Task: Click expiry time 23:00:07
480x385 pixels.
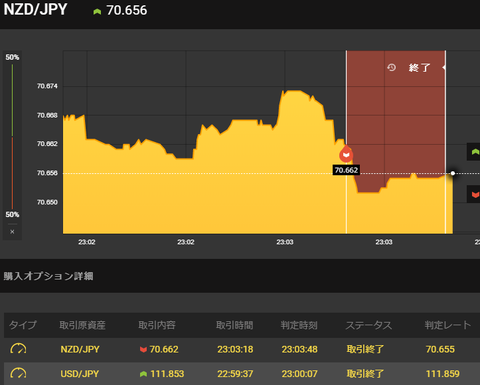Action: [300, 374]
